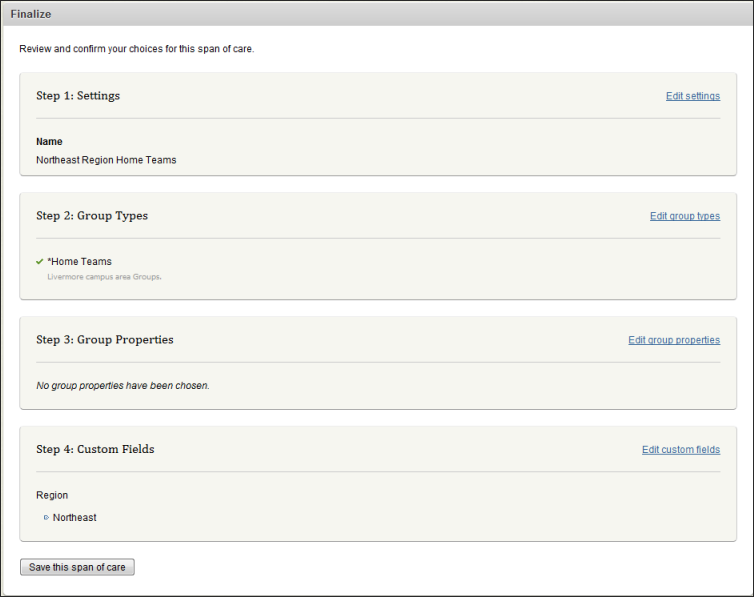
Task: Click the Northeast Region Home Teams name value
Action: tap(106, 160)
